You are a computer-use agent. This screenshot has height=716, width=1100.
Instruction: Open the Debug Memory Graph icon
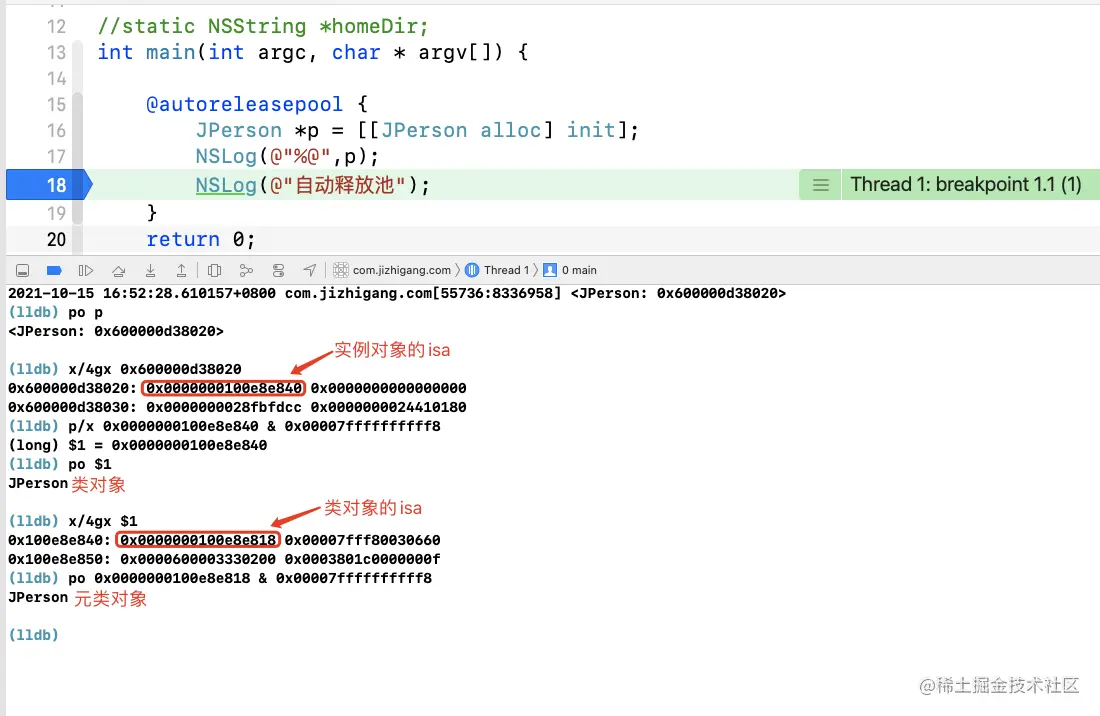246,270
